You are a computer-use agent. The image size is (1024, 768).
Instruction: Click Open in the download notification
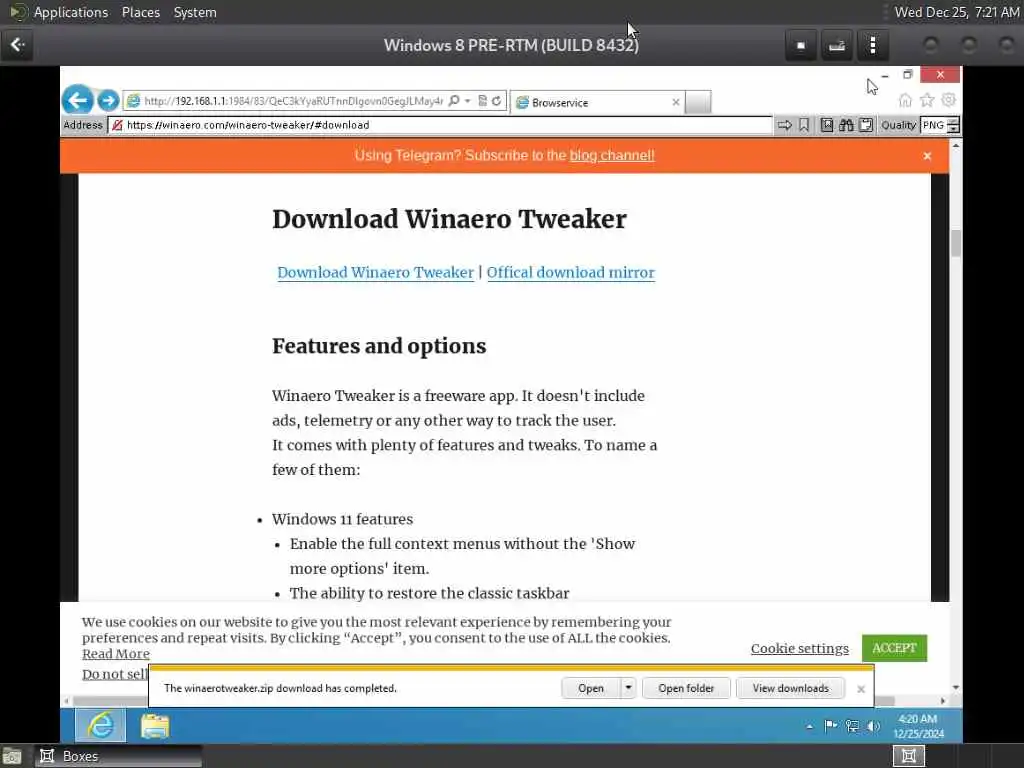point(591,688)
